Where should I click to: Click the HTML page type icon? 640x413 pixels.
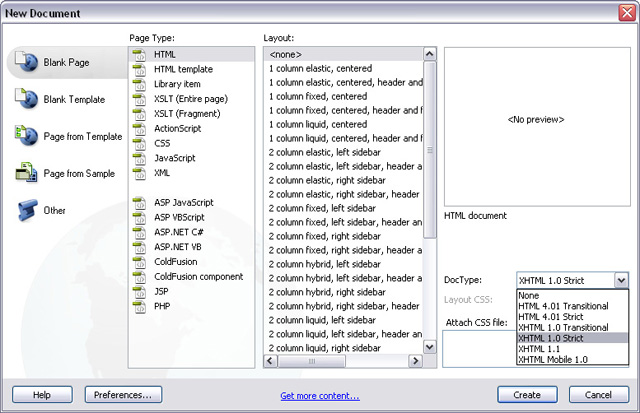(140, 55)
